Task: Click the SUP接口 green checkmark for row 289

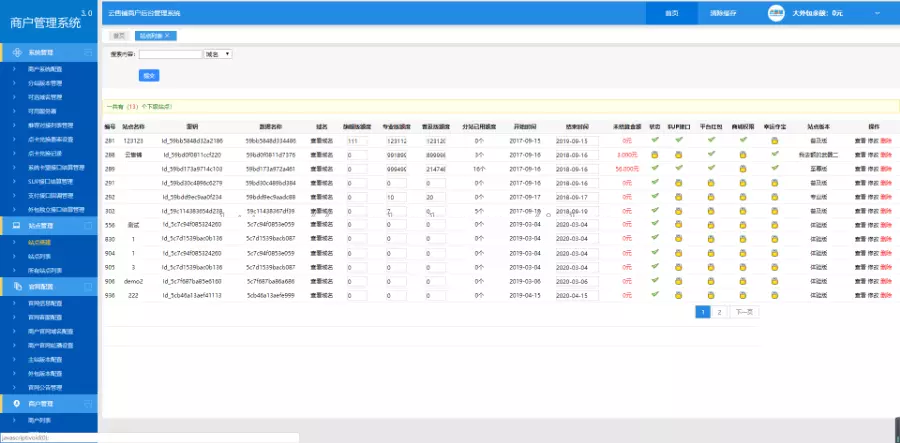Action: 679,168
